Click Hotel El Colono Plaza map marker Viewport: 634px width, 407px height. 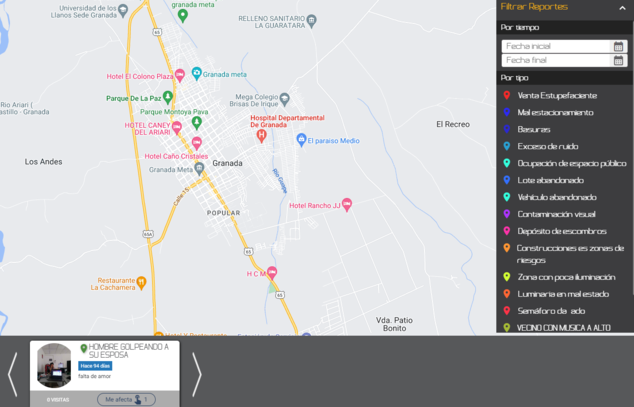point(180,75)
